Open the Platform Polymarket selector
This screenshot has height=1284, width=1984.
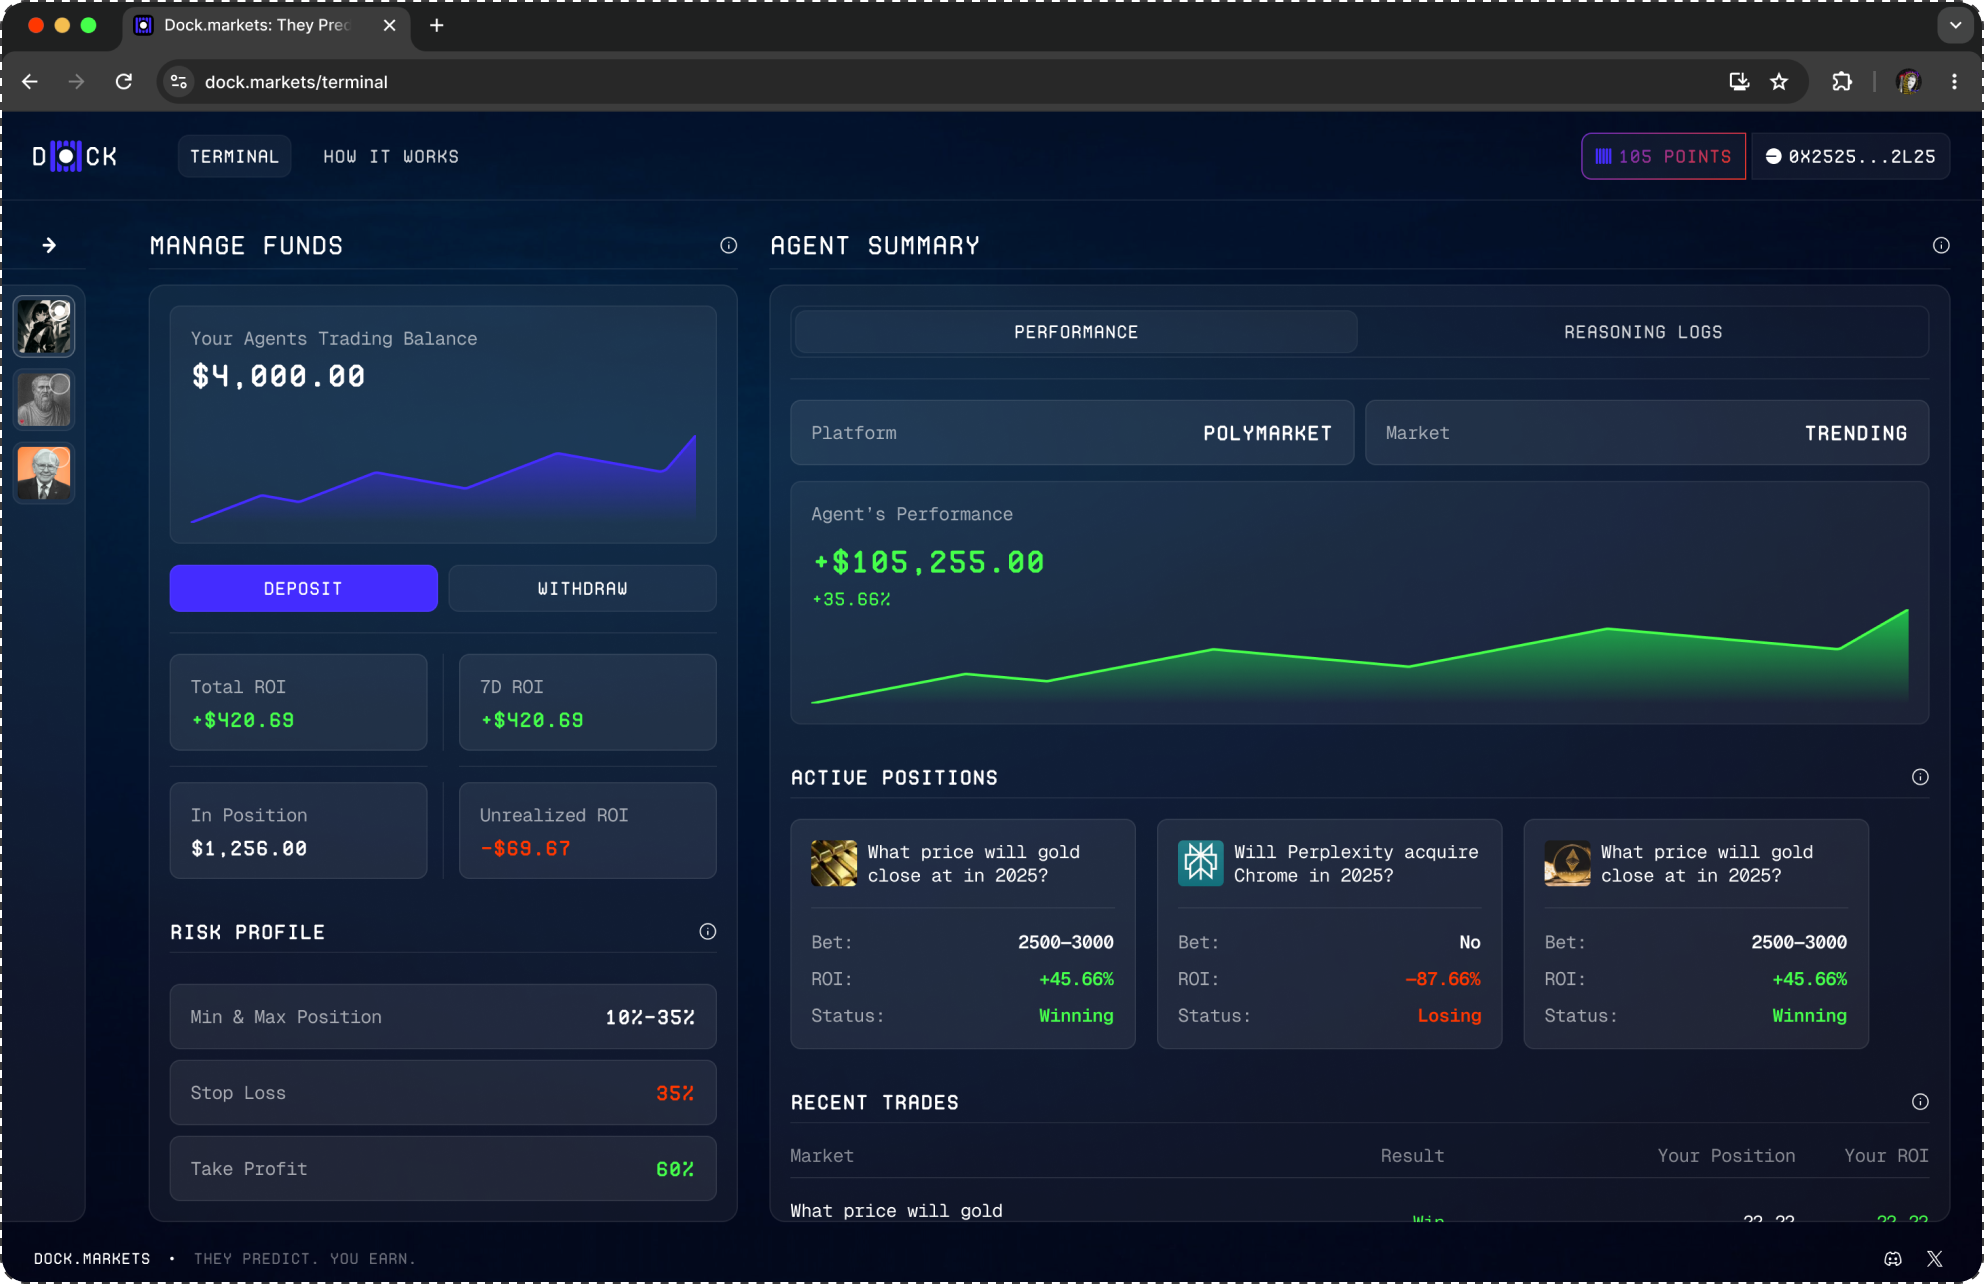1071,433
